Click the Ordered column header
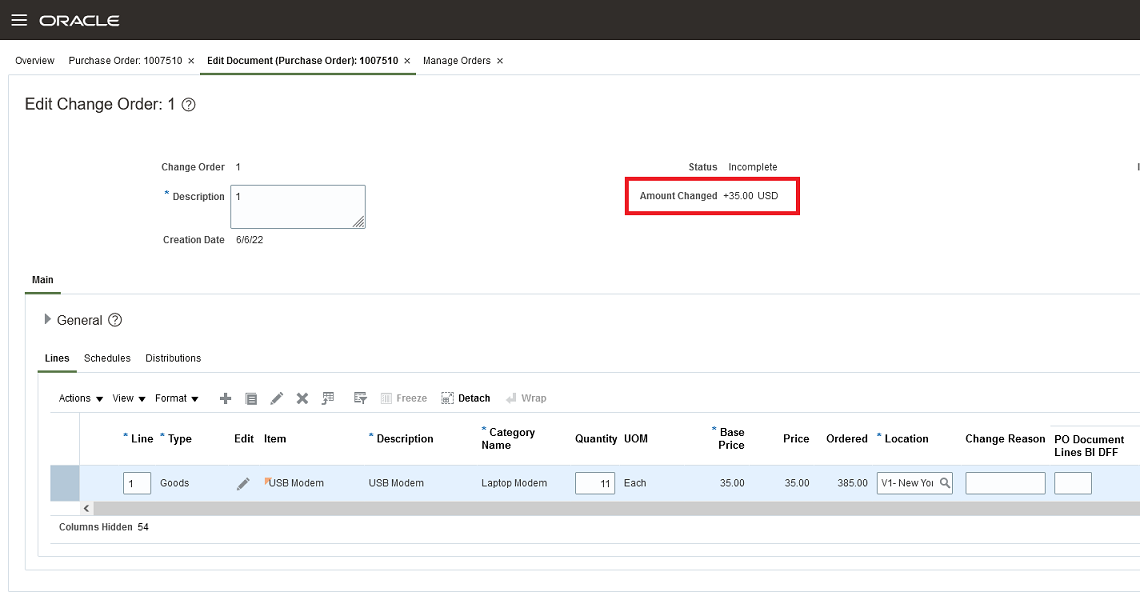The image size is (1140, 600). [x=847, y=439]
